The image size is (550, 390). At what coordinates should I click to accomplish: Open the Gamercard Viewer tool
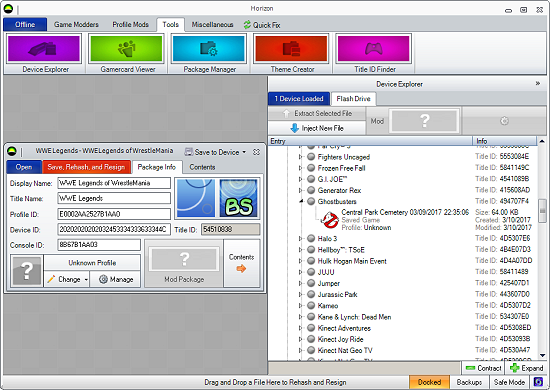(x=126, y=53)
